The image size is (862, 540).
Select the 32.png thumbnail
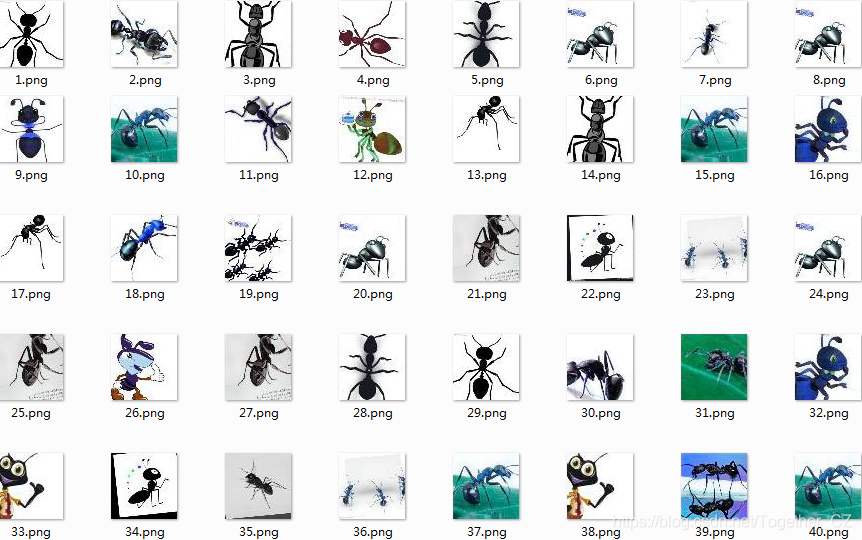(x=828, y=367)
